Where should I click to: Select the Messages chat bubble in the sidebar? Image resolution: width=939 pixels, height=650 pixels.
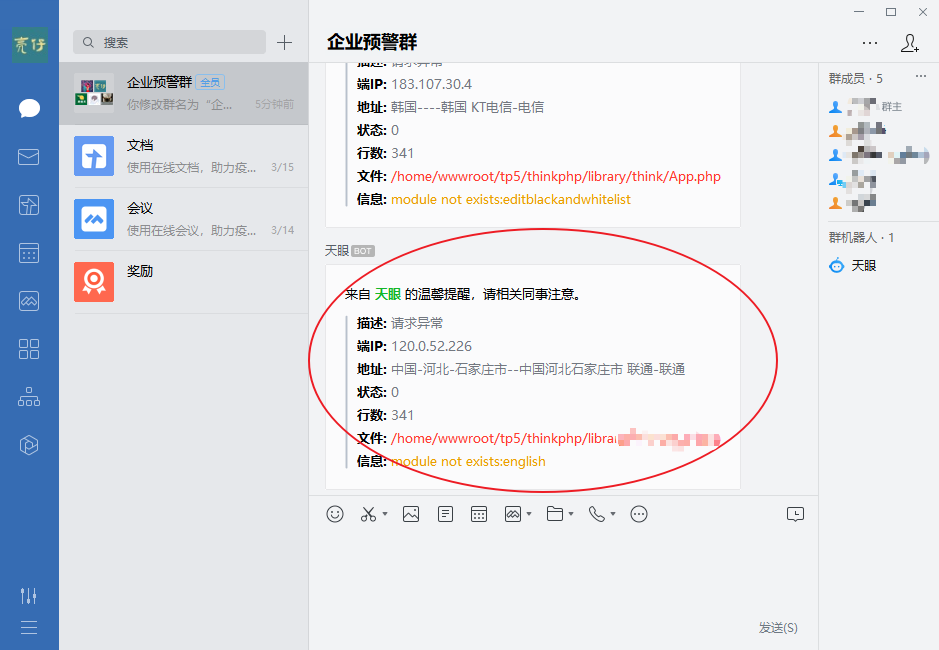click(x=29, y=109)
